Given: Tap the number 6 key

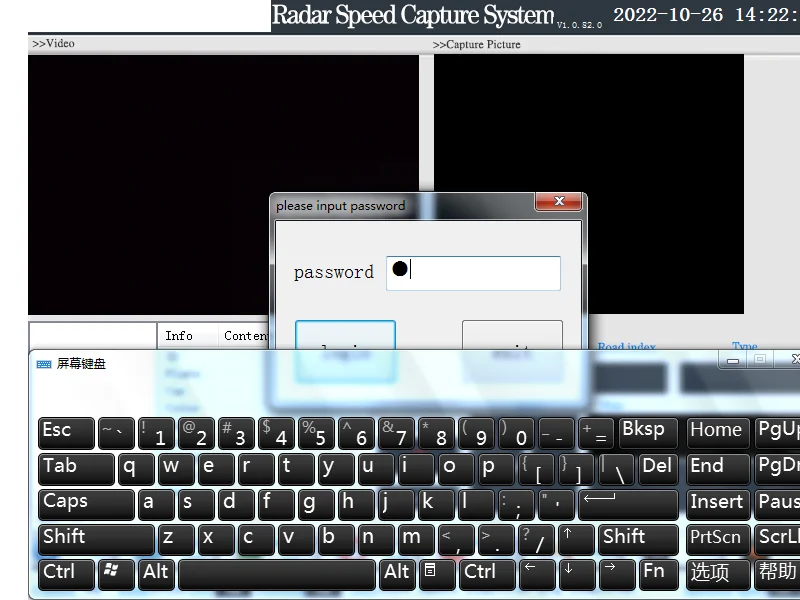Looking at the screenshot, I should (356, 433).
